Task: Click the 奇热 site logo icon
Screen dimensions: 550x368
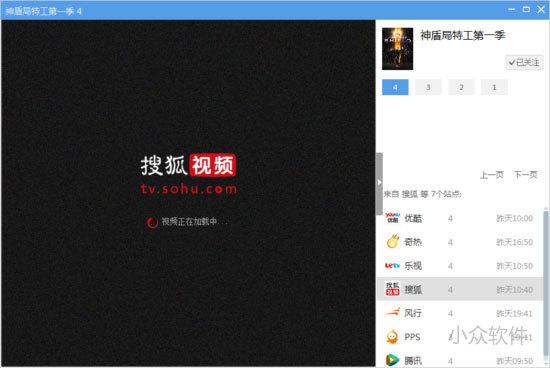Action: click(393, 242)
